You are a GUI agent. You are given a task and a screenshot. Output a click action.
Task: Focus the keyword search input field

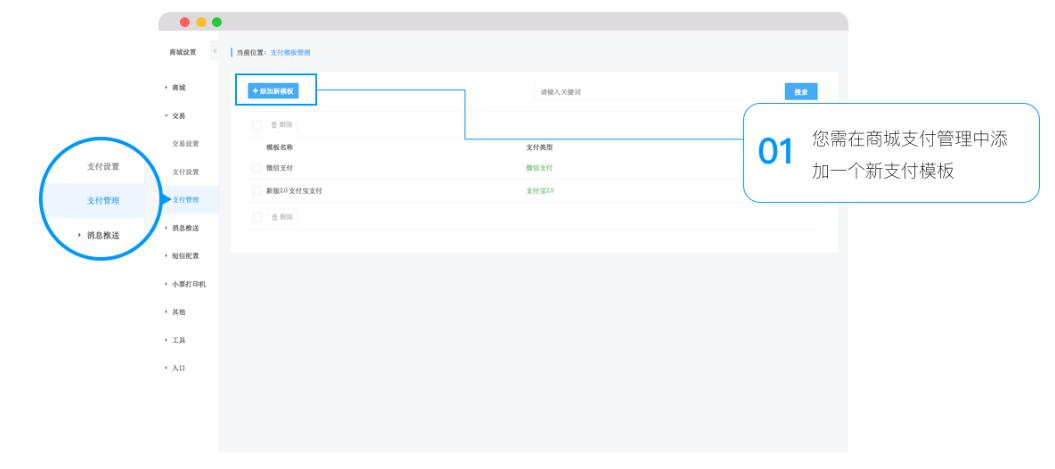[659, 92]
